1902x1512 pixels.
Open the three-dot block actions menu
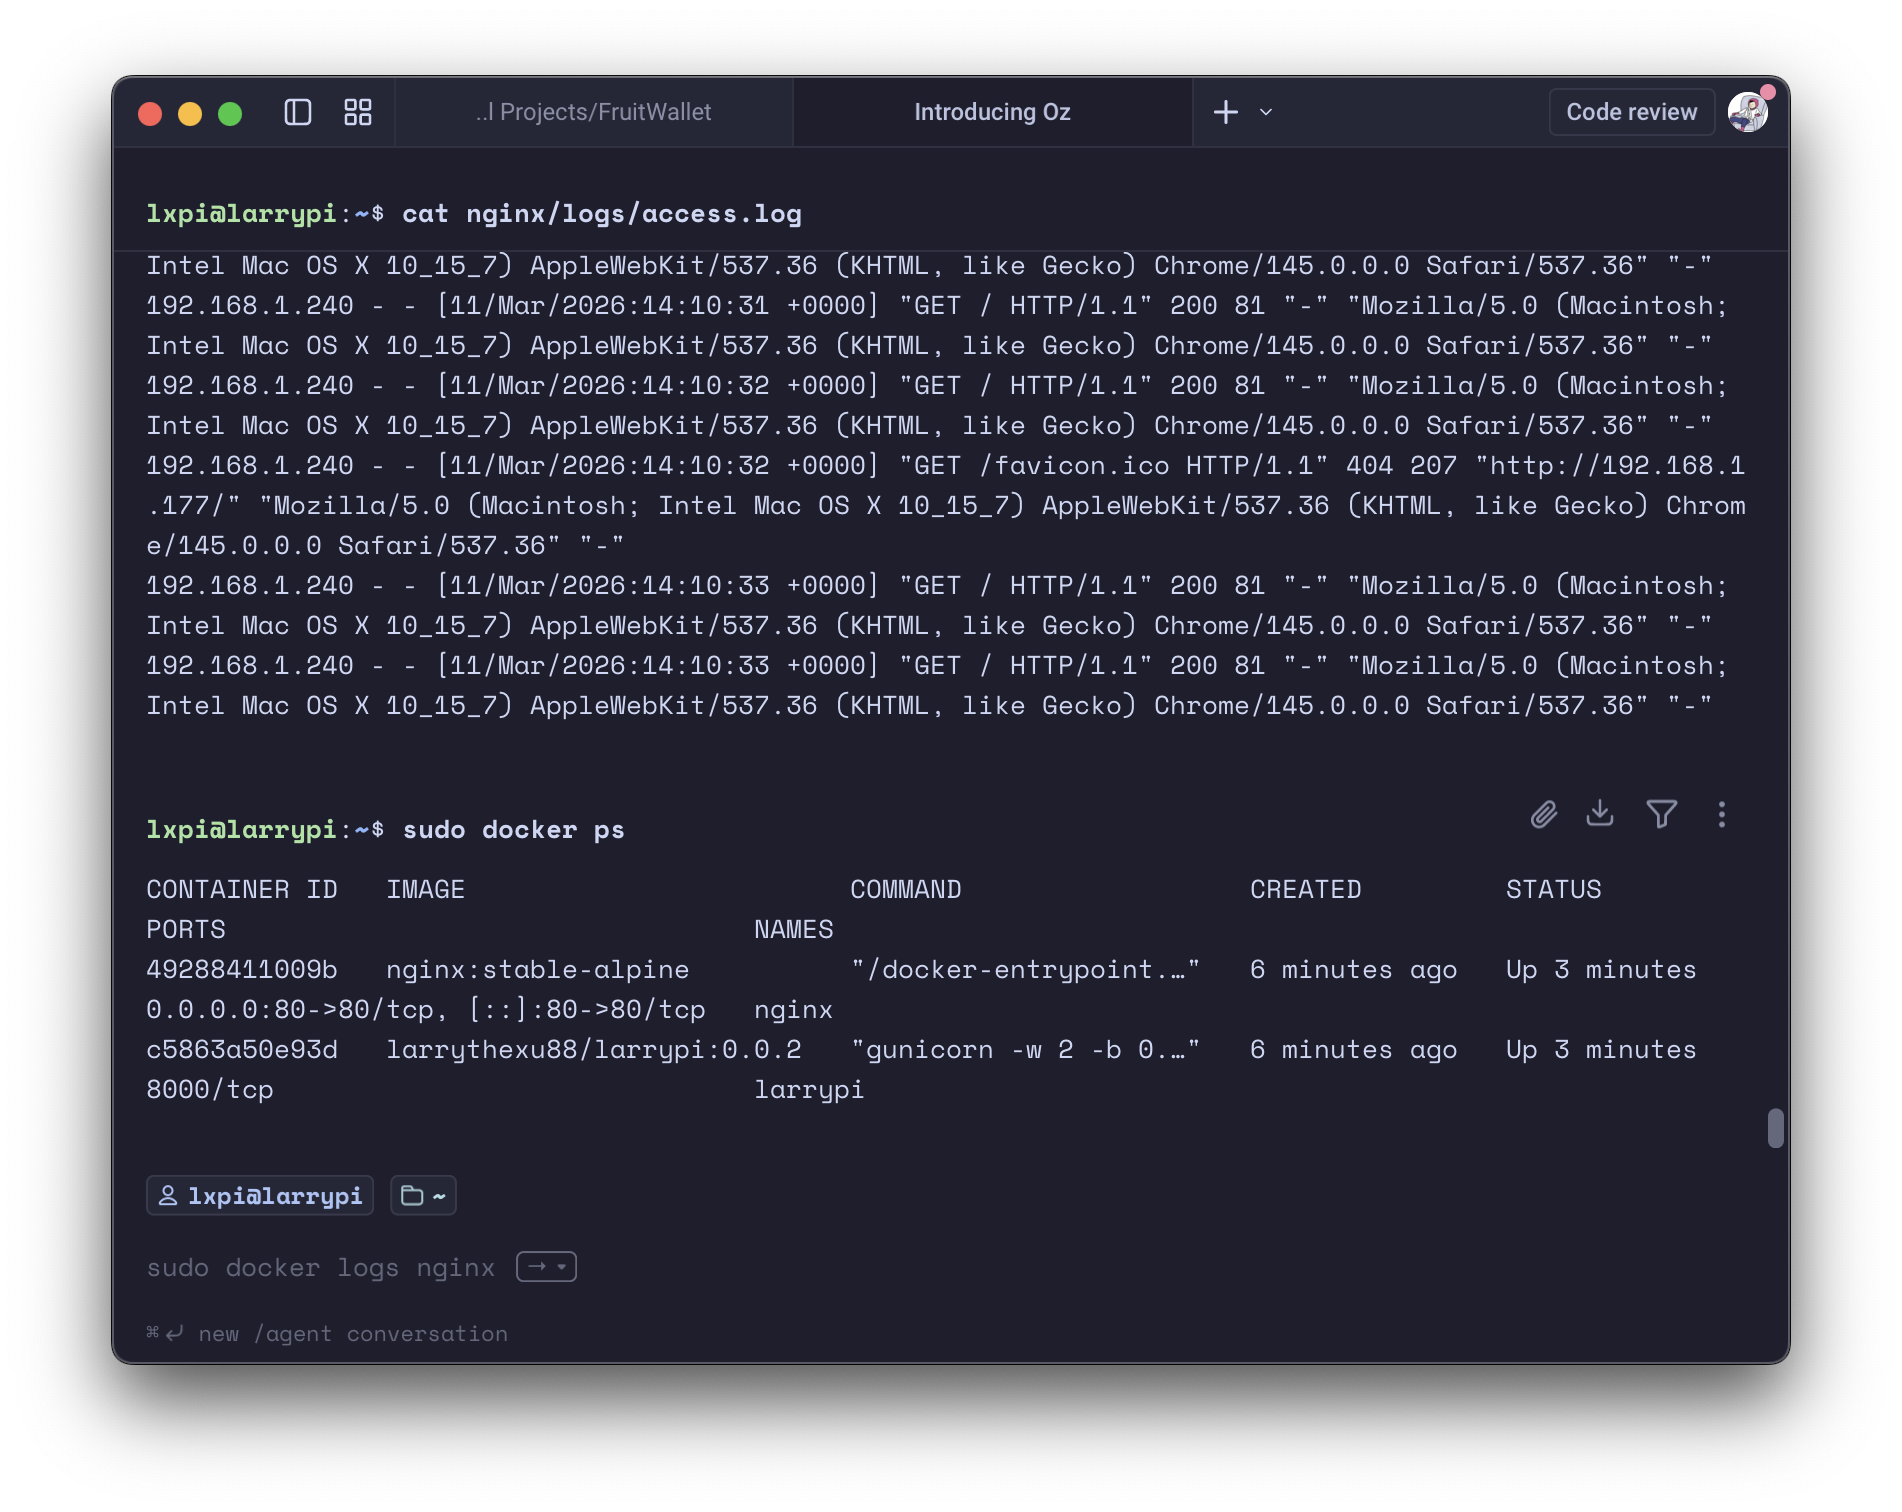(1722, 816)
